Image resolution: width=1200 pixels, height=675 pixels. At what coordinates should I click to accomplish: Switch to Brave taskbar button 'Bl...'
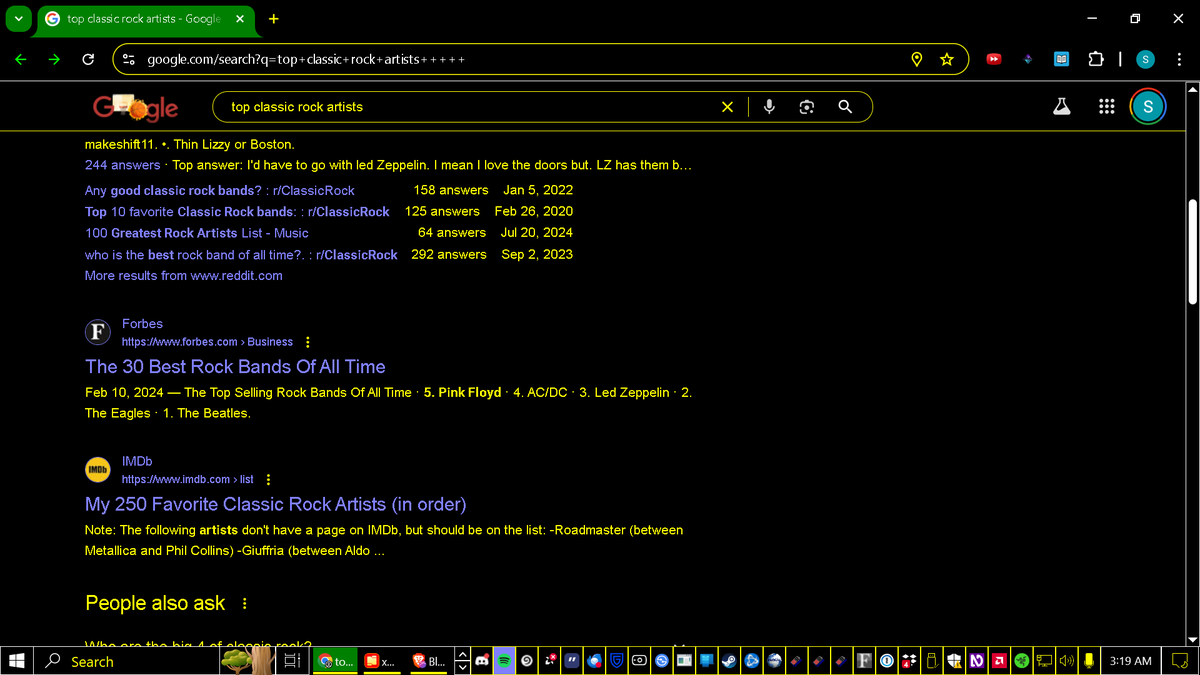[430, 661]
